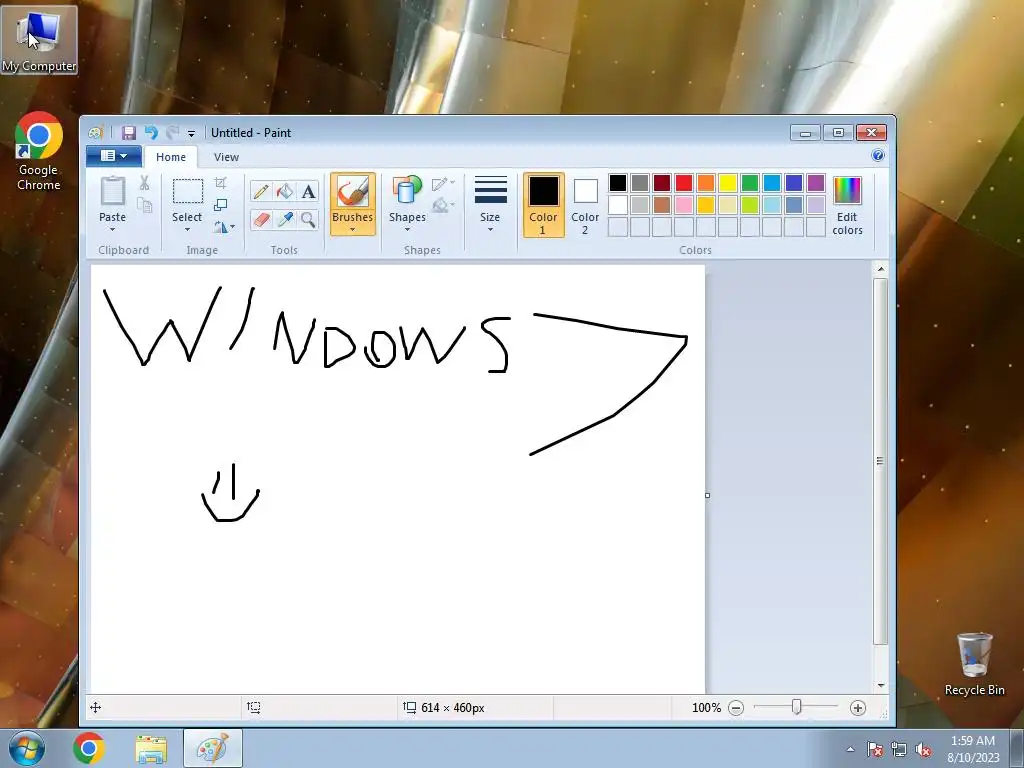This screenshot has height=768, width=1024.
Task: Click the Edit colors button
Action: pyautogui.click(x=848, y=205)
